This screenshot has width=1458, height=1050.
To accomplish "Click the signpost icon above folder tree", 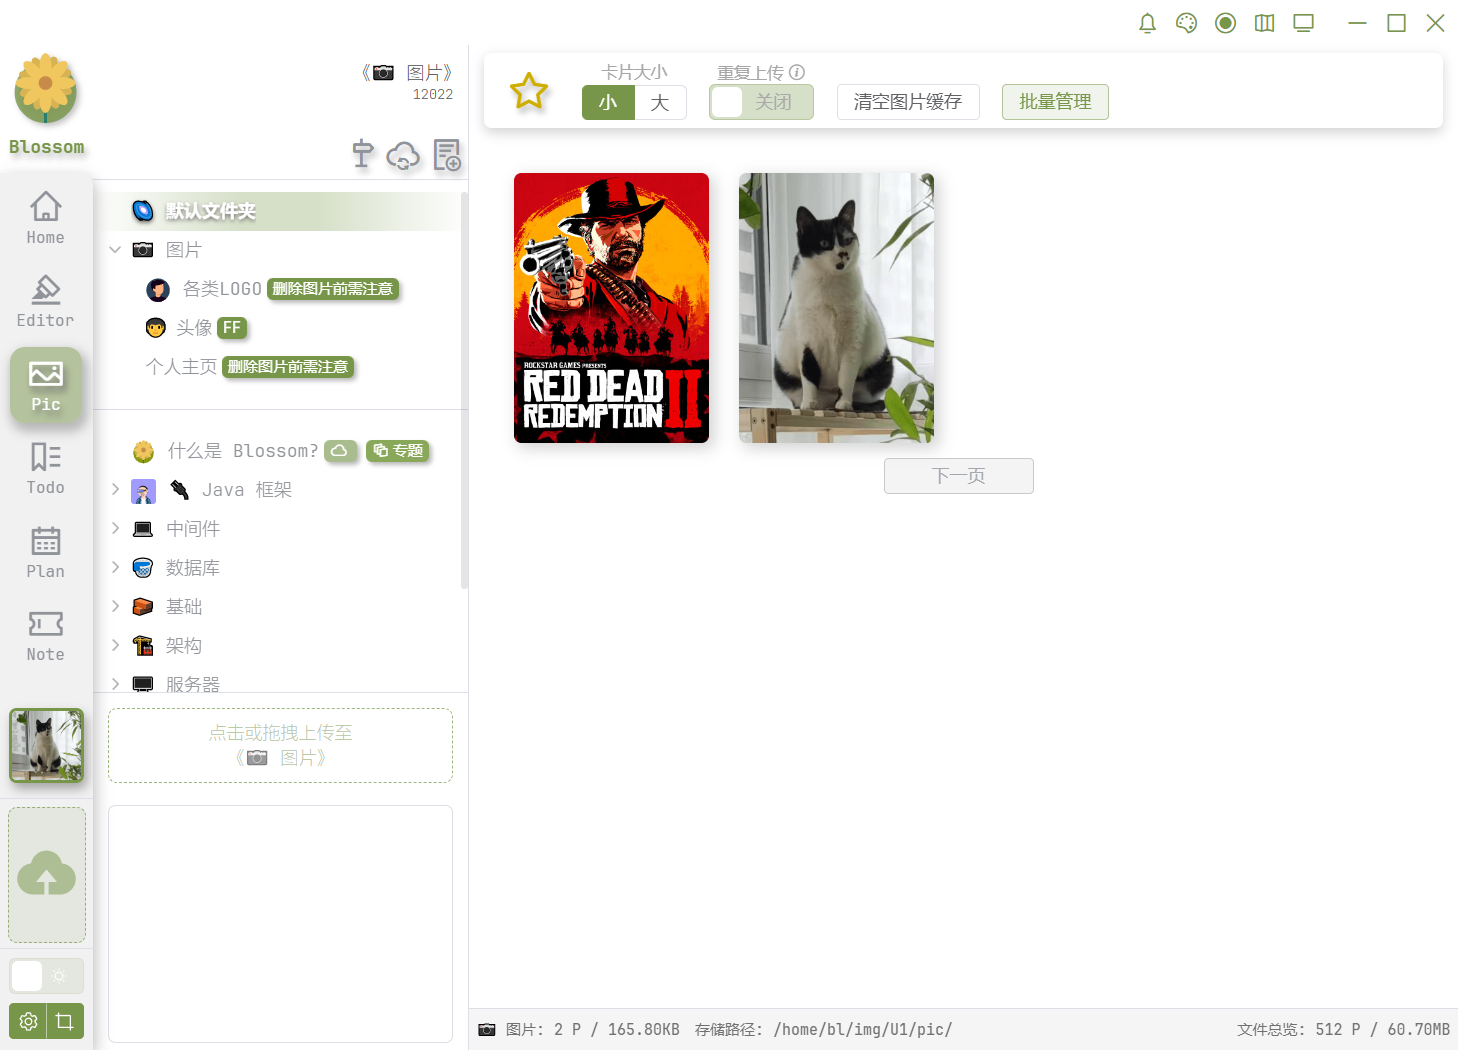I will (x=363, y=154).
